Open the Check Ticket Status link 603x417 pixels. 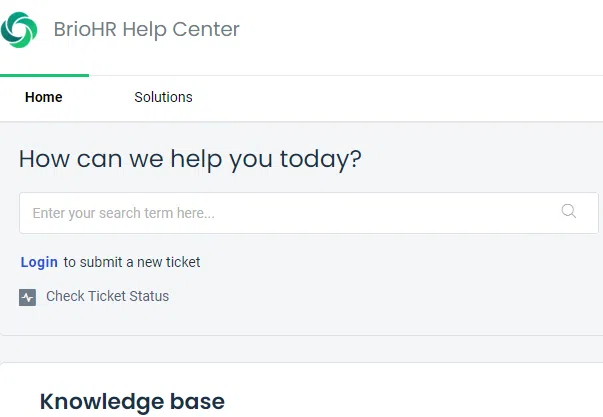click(107, 296)
